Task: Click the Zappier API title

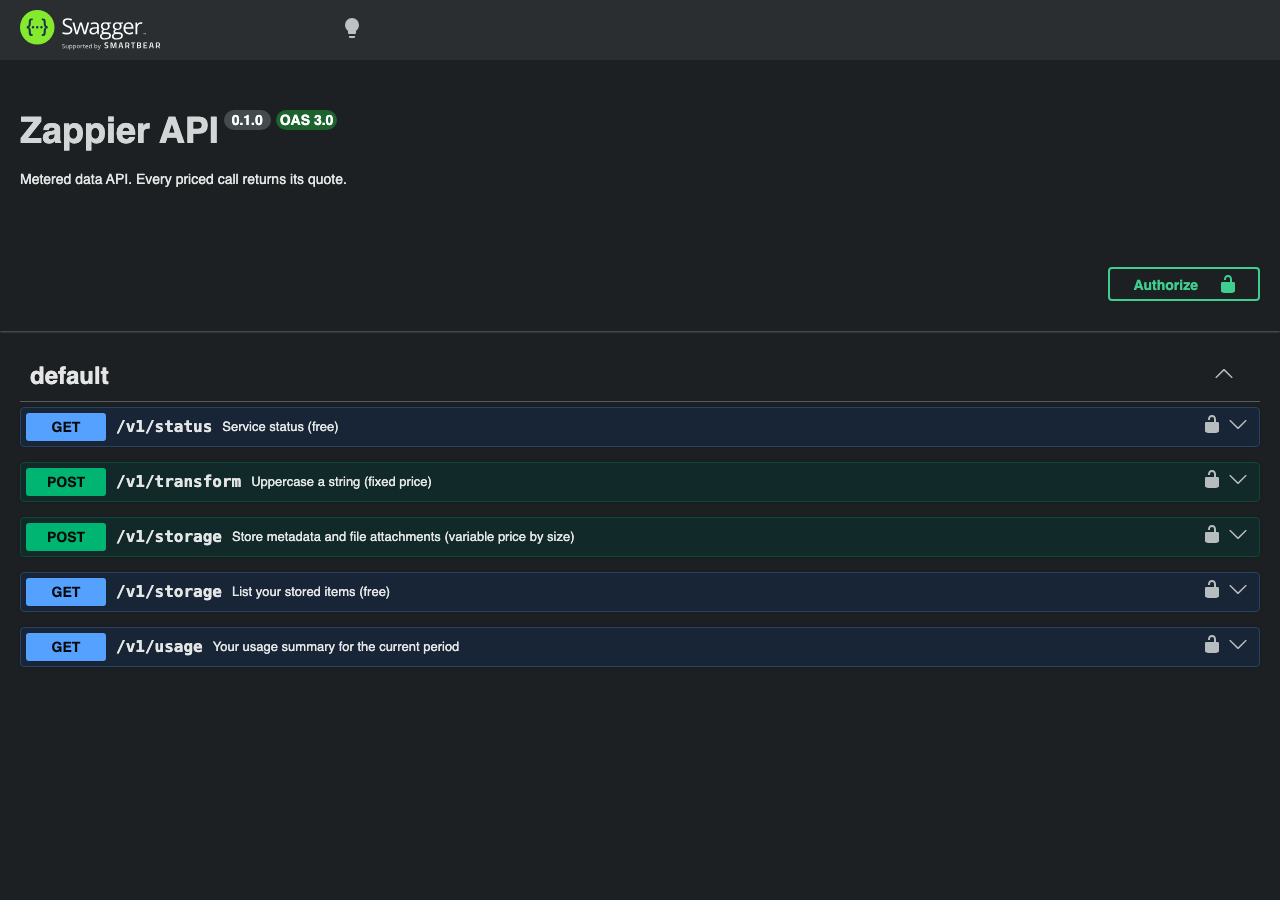Action: (119, 131)
